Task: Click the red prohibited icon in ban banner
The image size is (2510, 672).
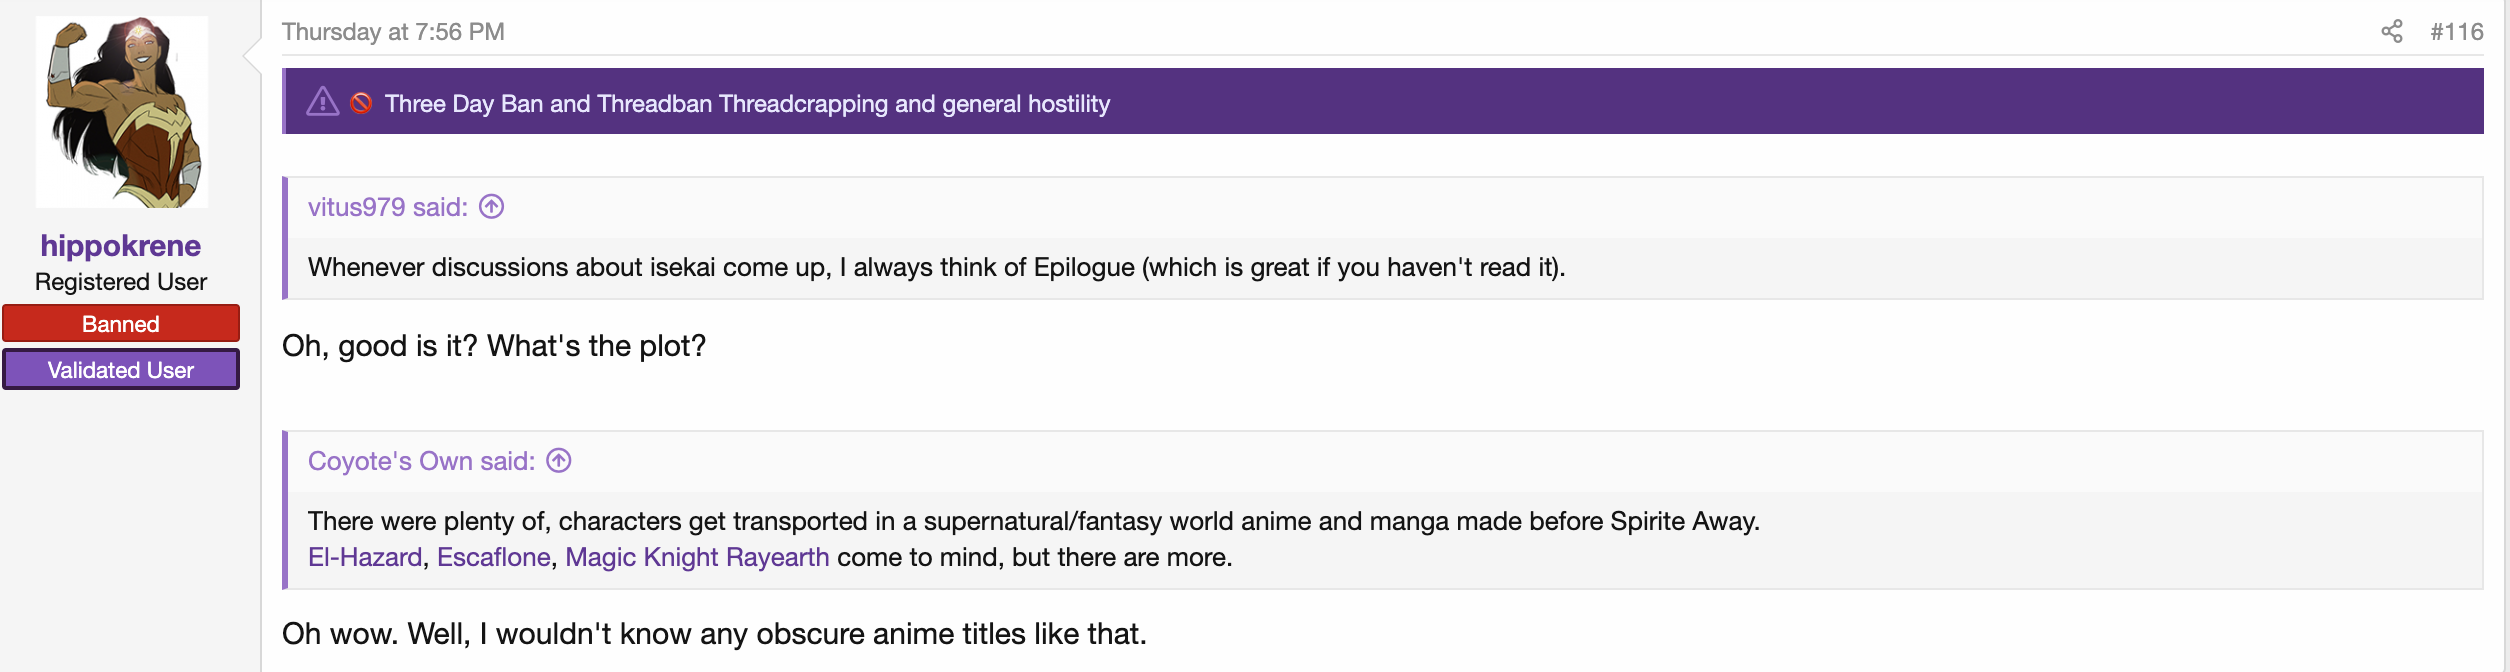Action: [361, 103]
